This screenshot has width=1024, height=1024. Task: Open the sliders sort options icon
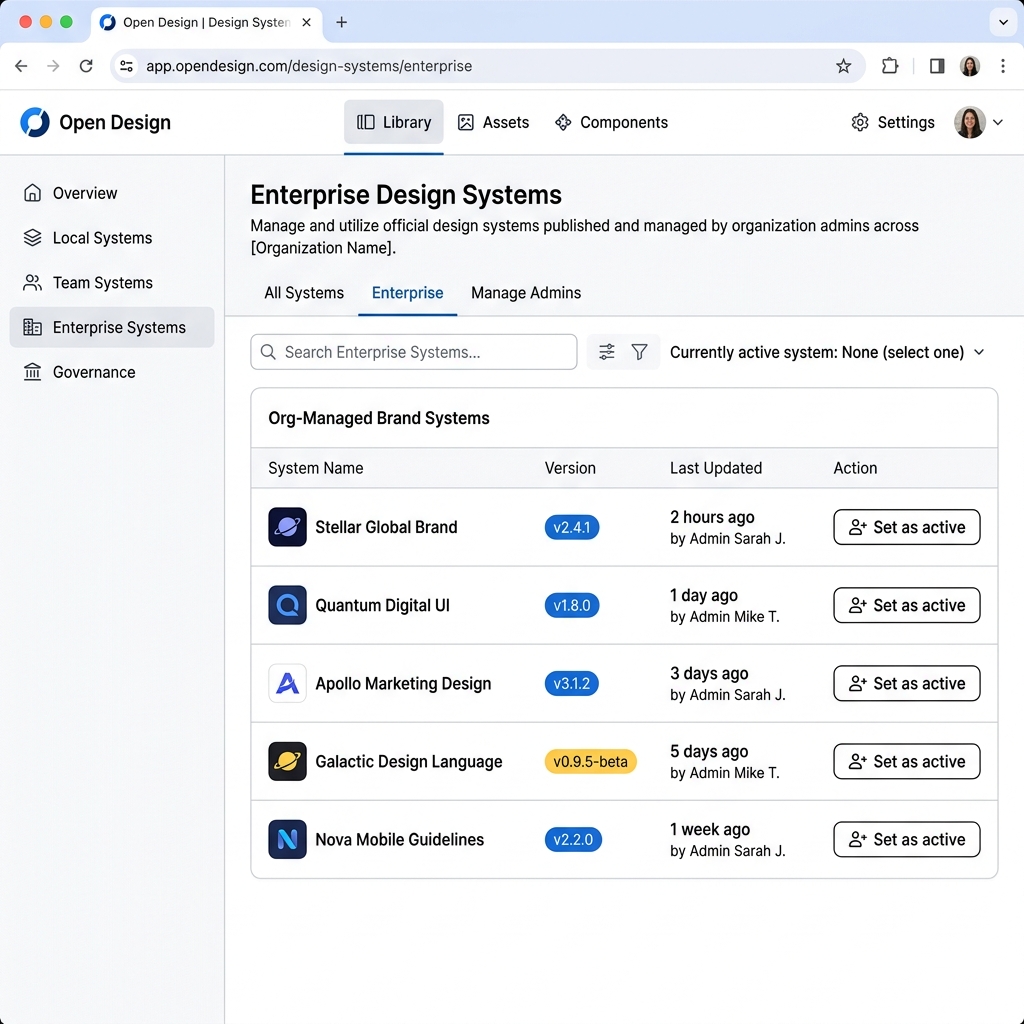(x=607, y=352)
